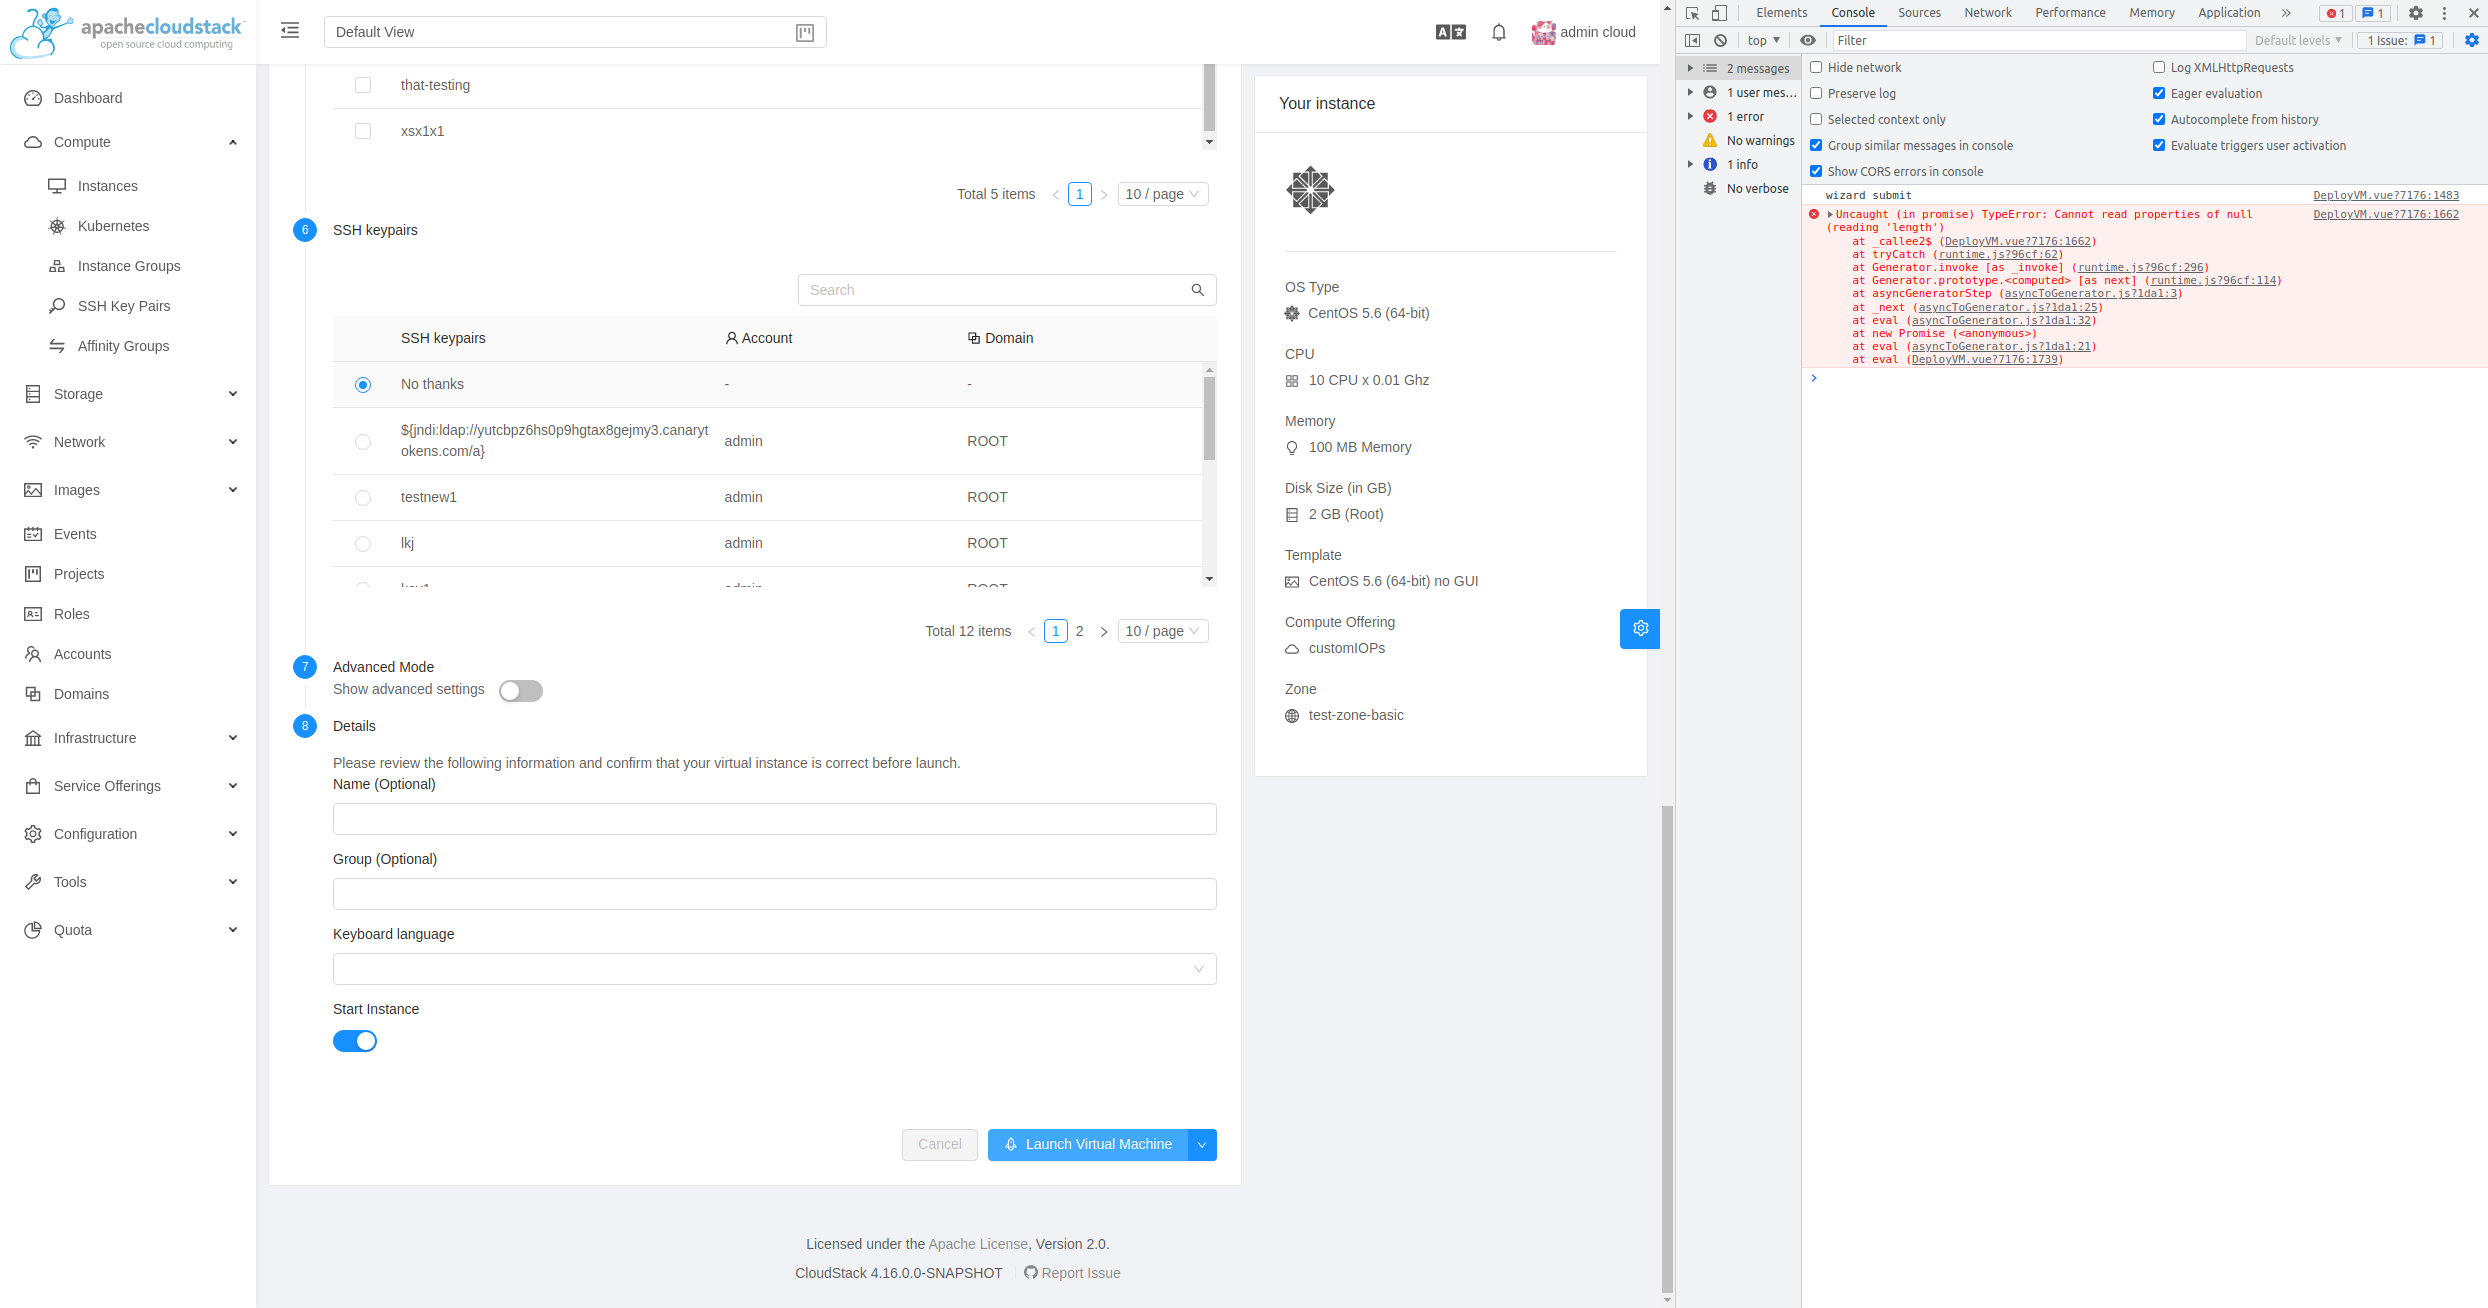Select the testnew1 keypair radio button
The height and width of the screenshot is (1308, 2488).
[363, 498]
